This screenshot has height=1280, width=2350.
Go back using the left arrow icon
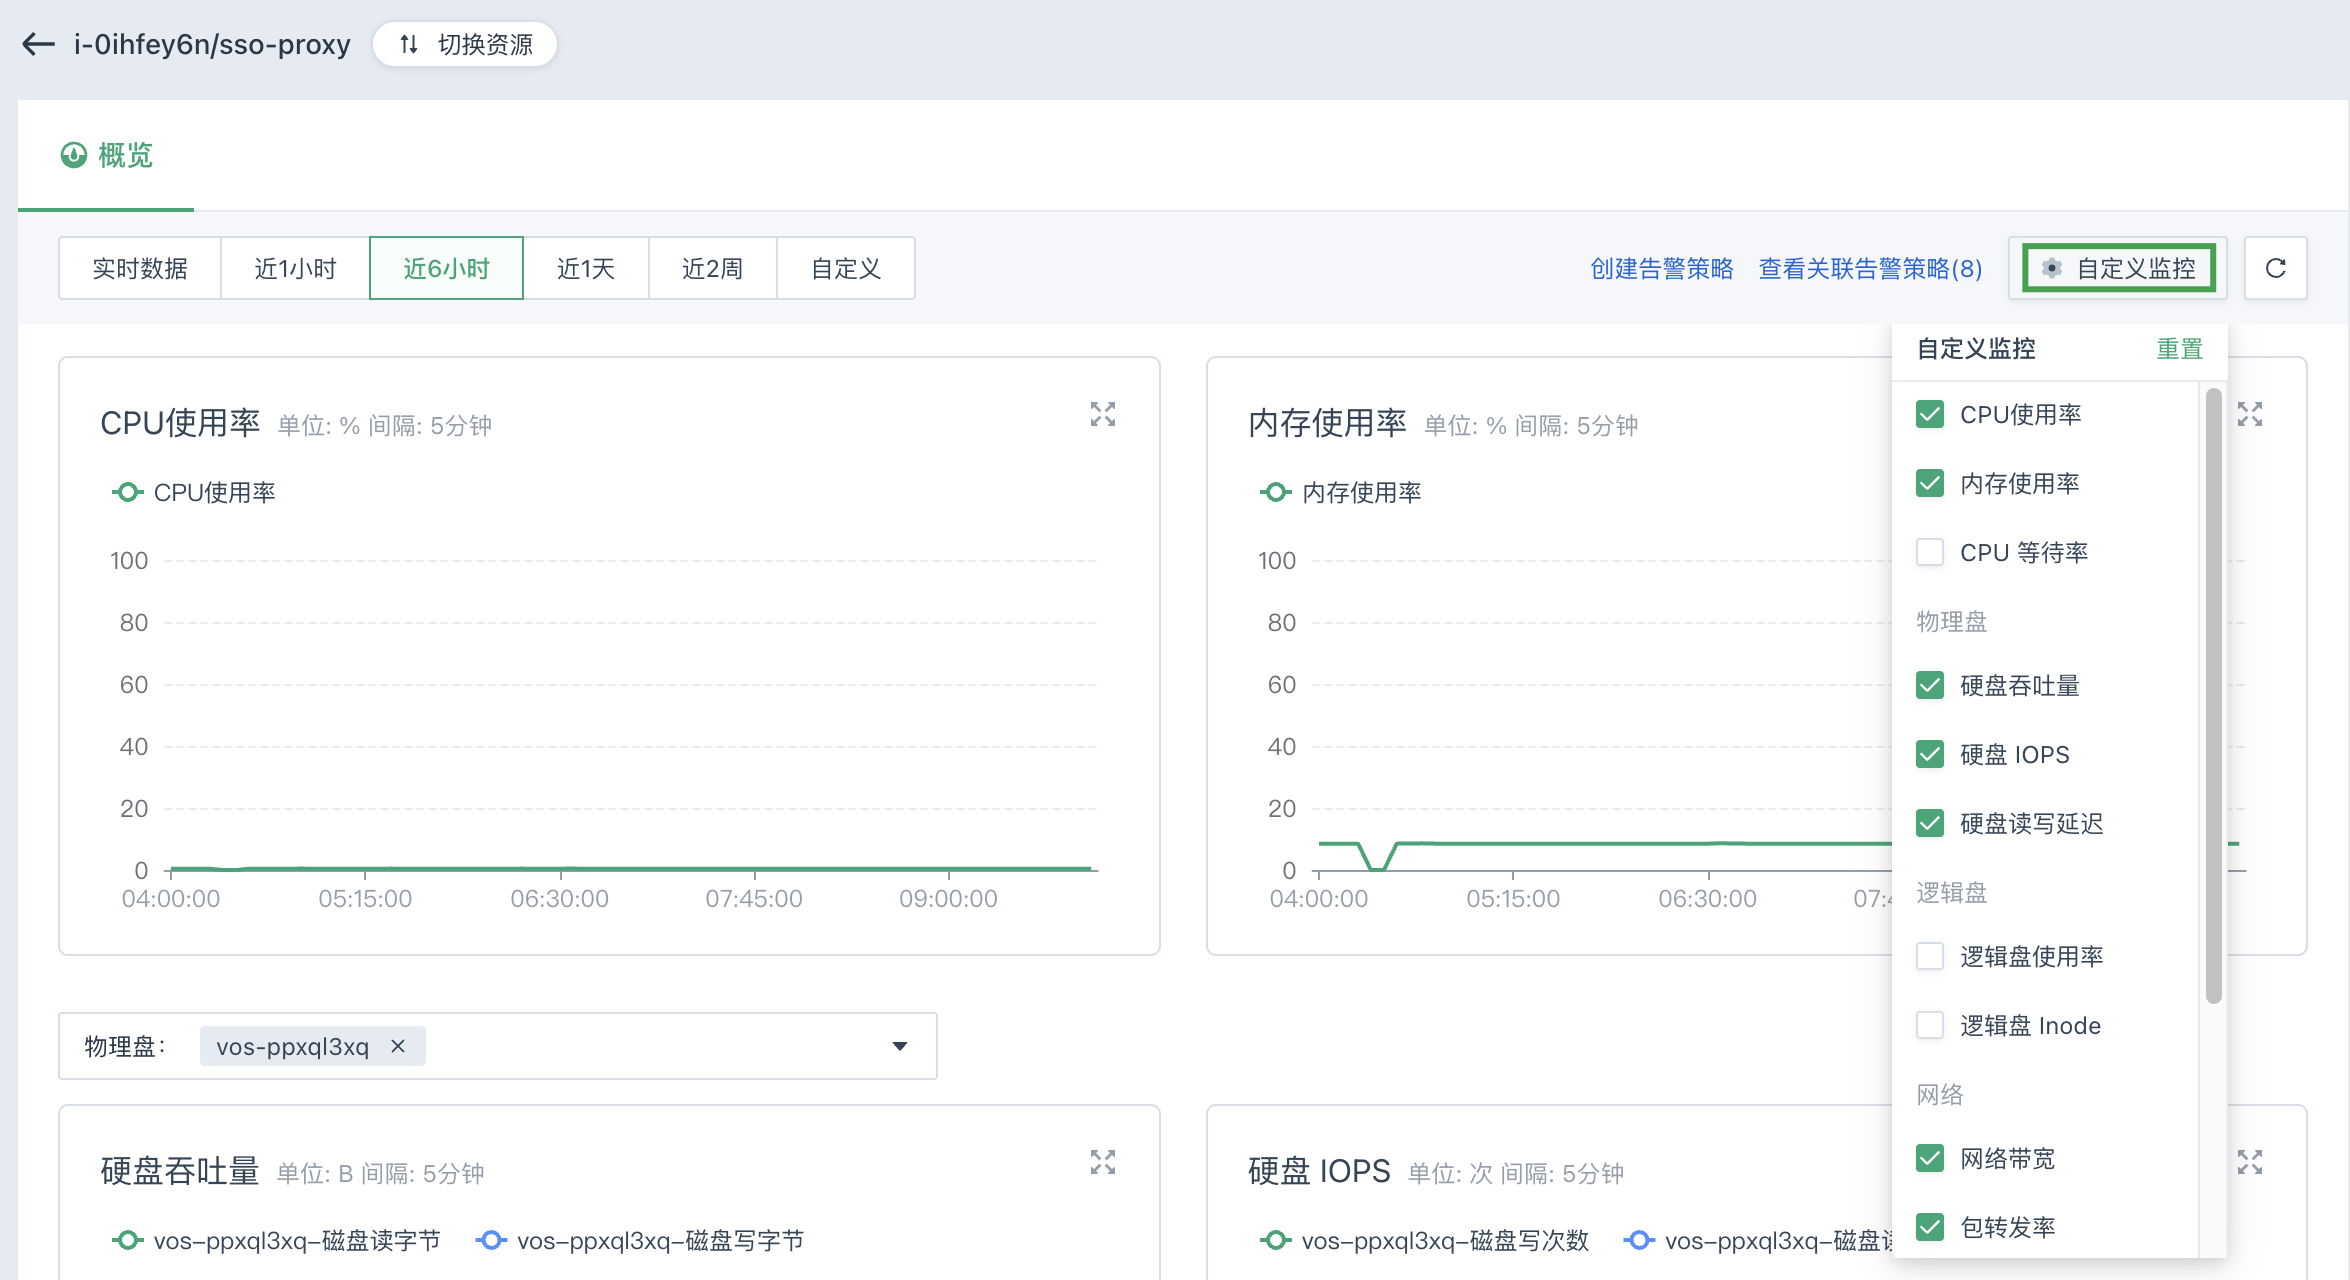38,44
